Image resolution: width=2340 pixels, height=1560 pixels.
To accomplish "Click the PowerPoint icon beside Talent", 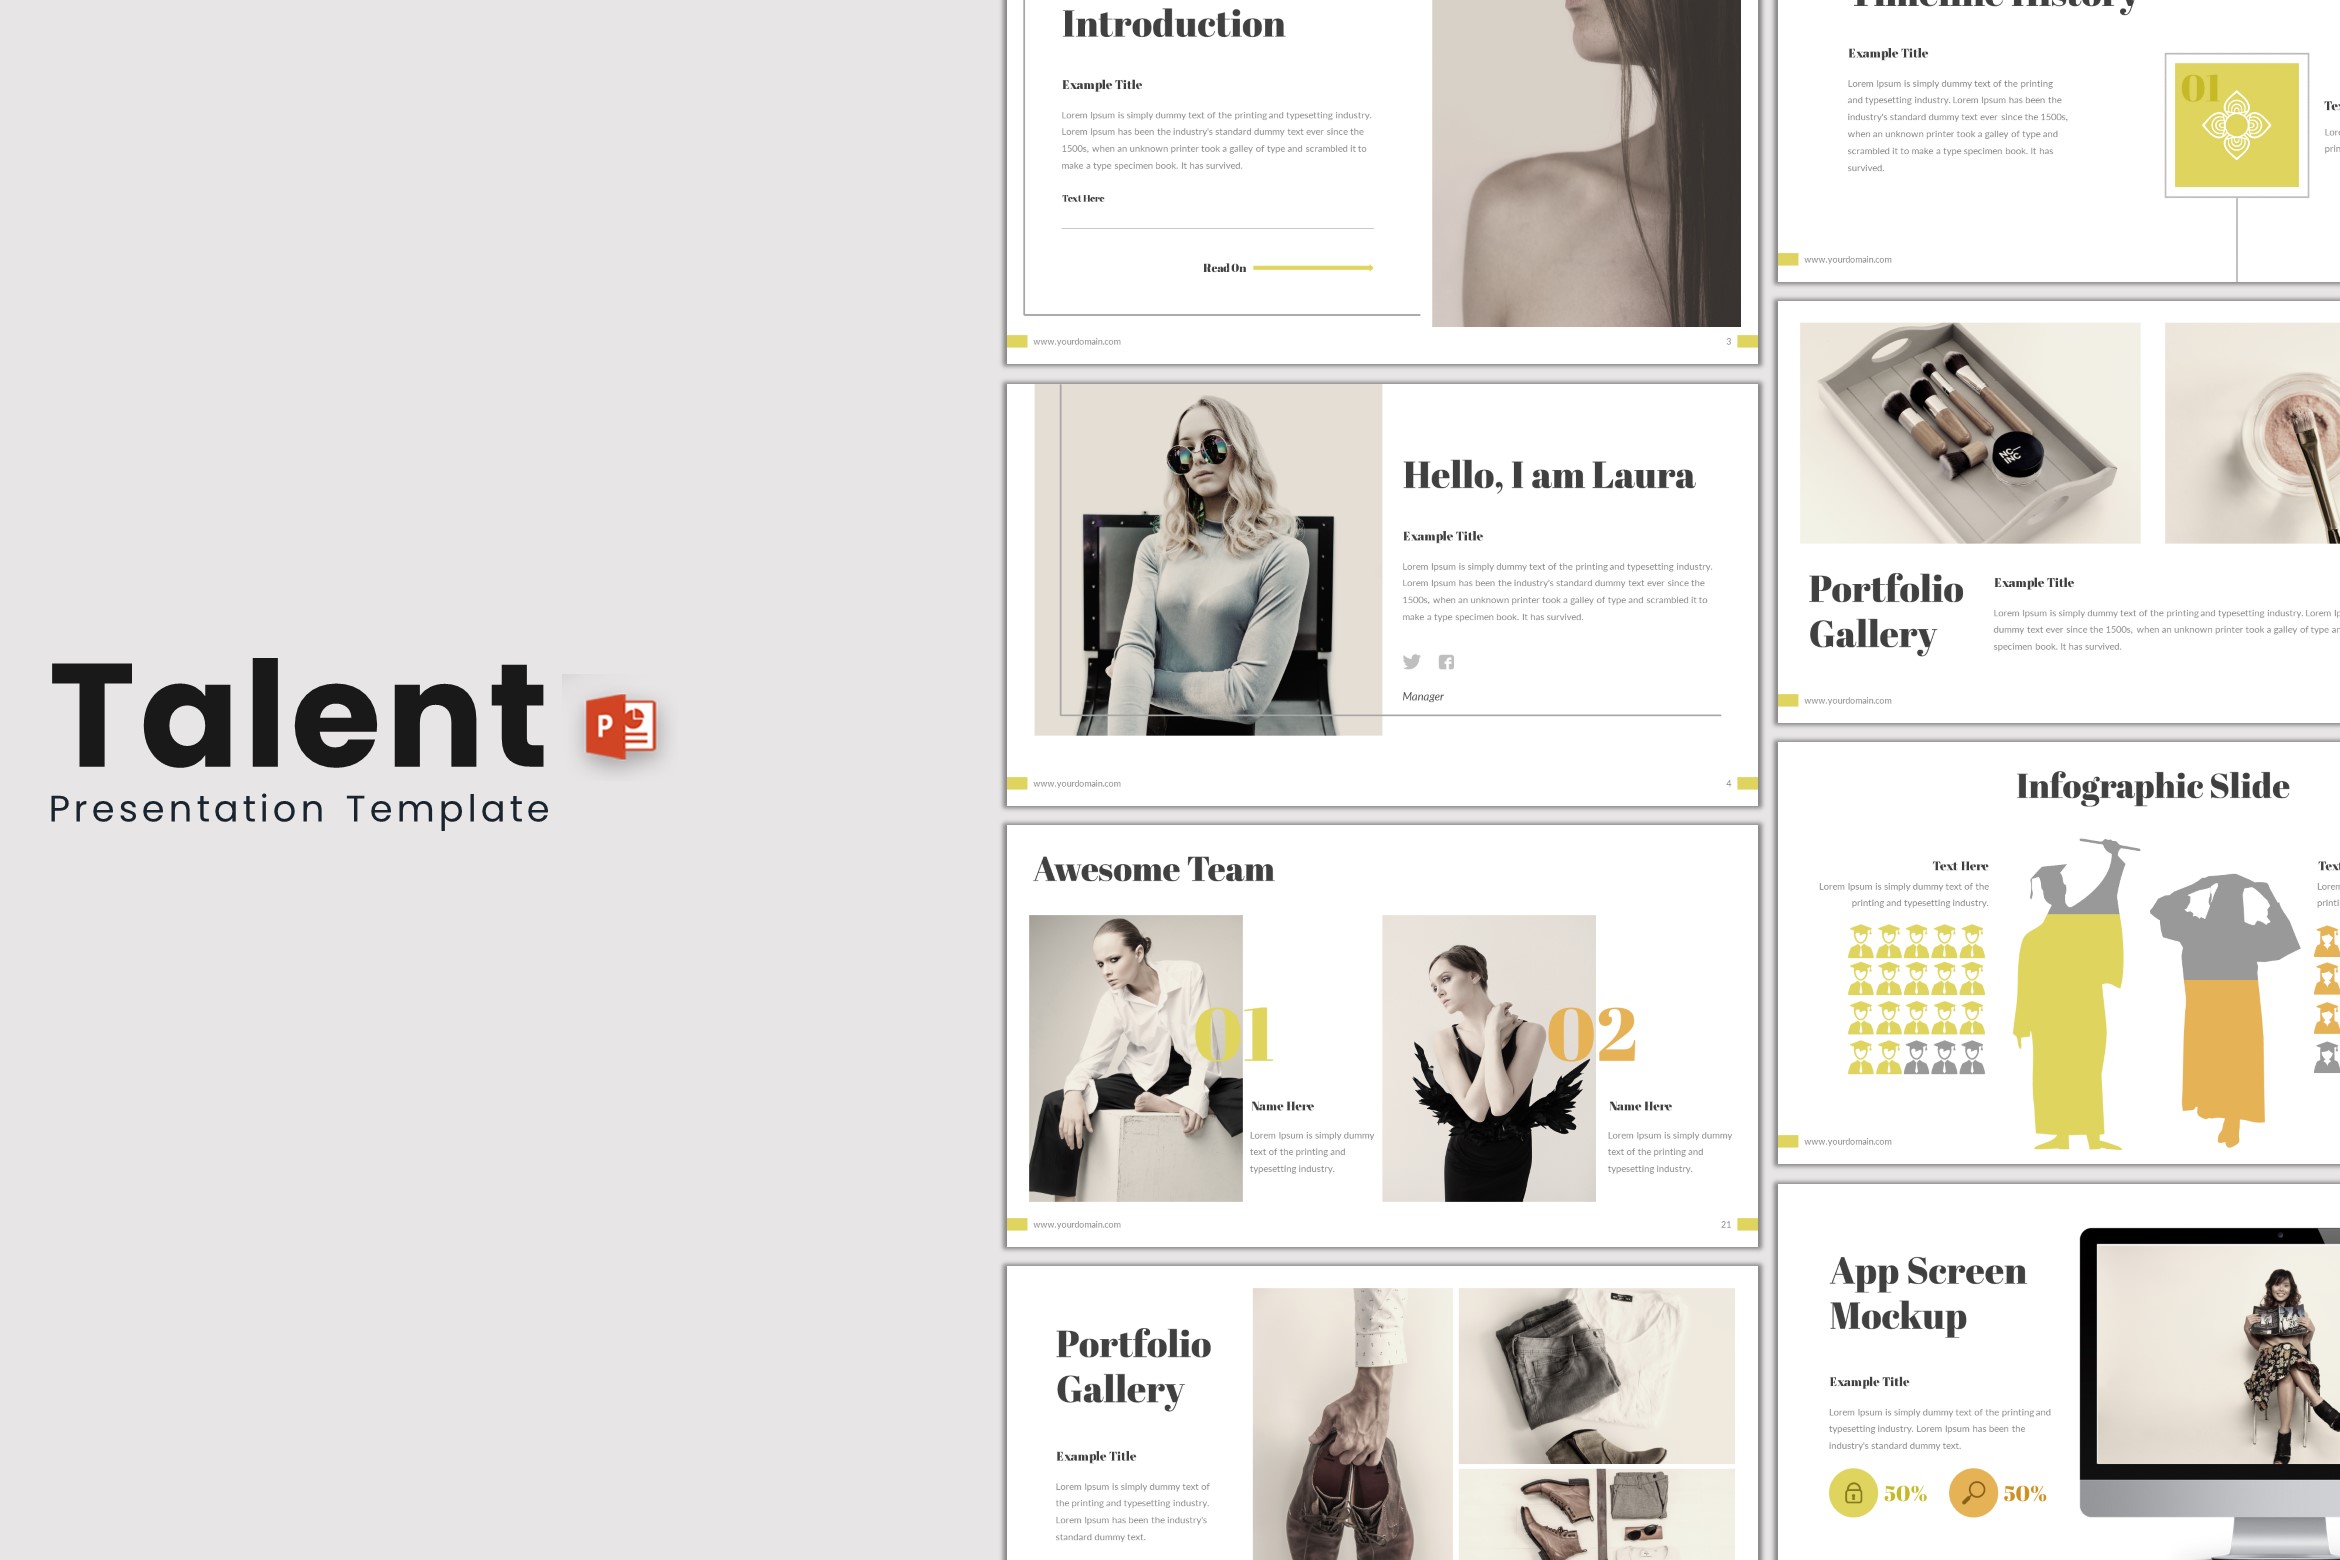I will [621, 725].
